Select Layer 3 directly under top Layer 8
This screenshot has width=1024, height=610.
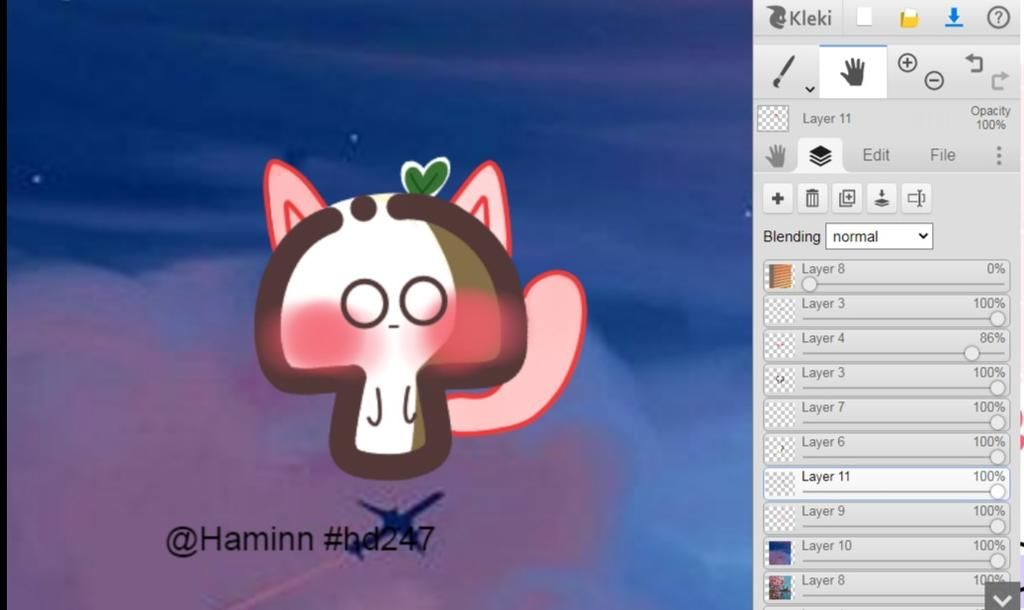click(x=886, y=310)
